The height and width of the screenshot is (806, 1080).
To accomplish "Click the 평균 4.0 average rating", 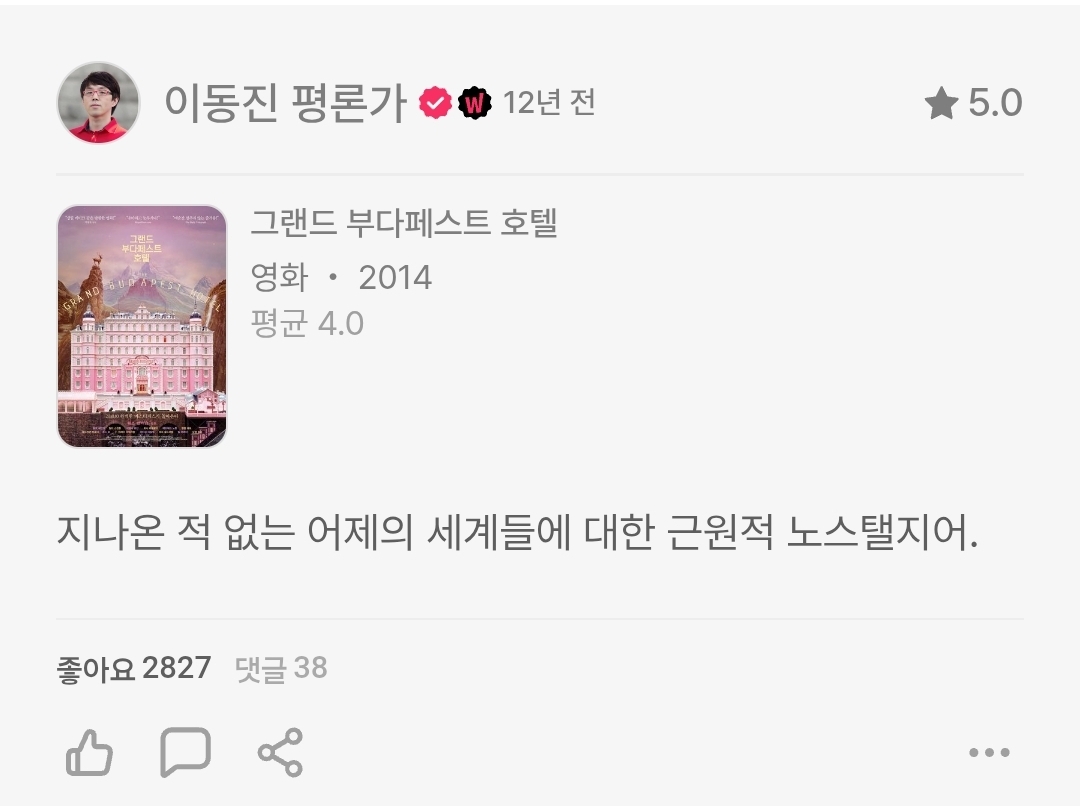I will tap(307, 323).
